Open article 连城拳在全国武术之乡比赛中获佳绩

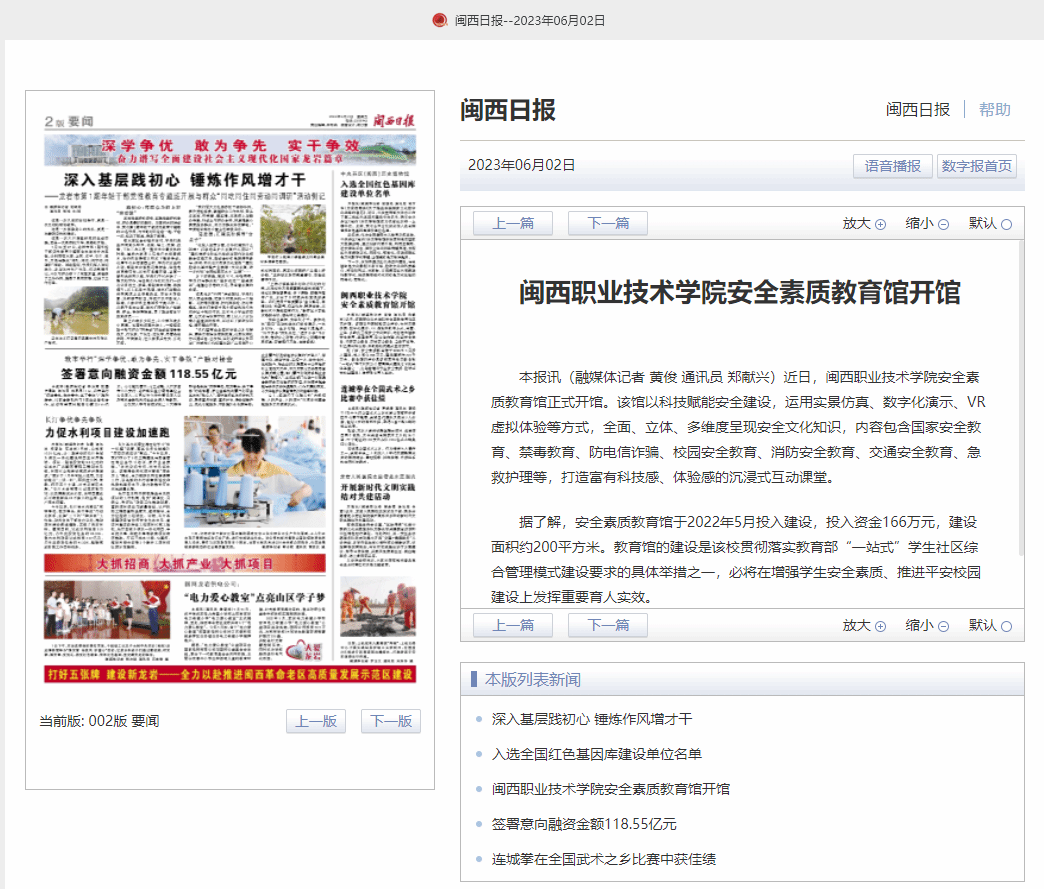[x=603, y=859]
